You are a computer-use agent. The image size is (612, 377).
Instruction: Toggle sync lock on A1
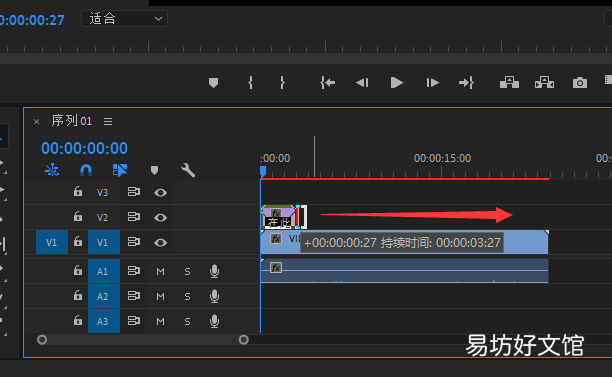133,270
